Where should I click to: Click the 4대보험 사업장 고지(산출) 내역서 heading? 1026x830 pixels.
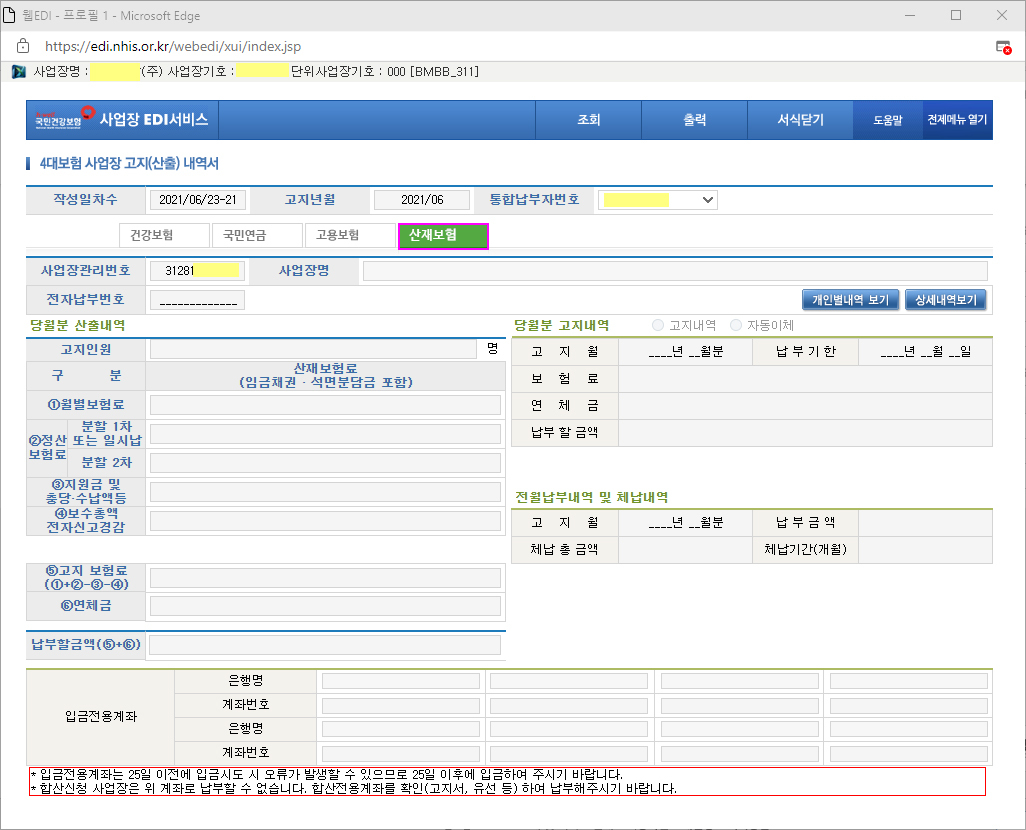[129, 163]
